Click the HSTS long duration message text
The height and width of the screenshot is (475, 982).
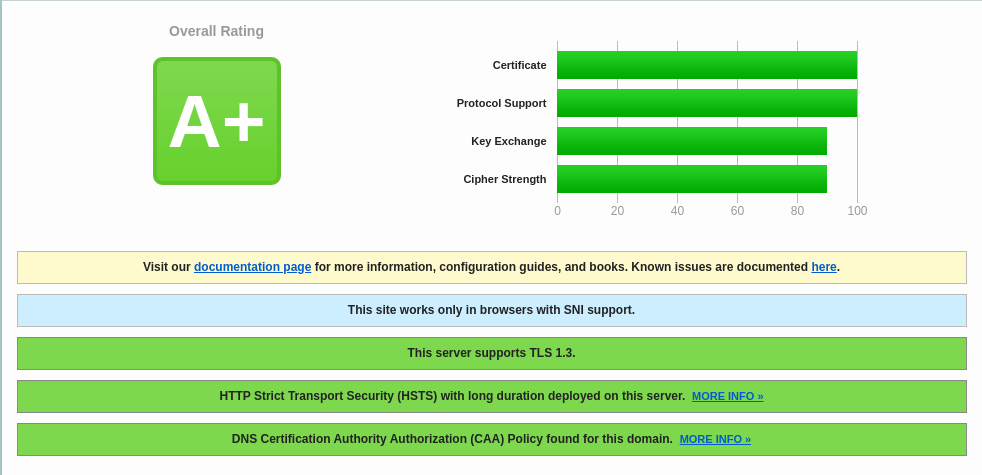pyautogui.click(x=452, y=396)
